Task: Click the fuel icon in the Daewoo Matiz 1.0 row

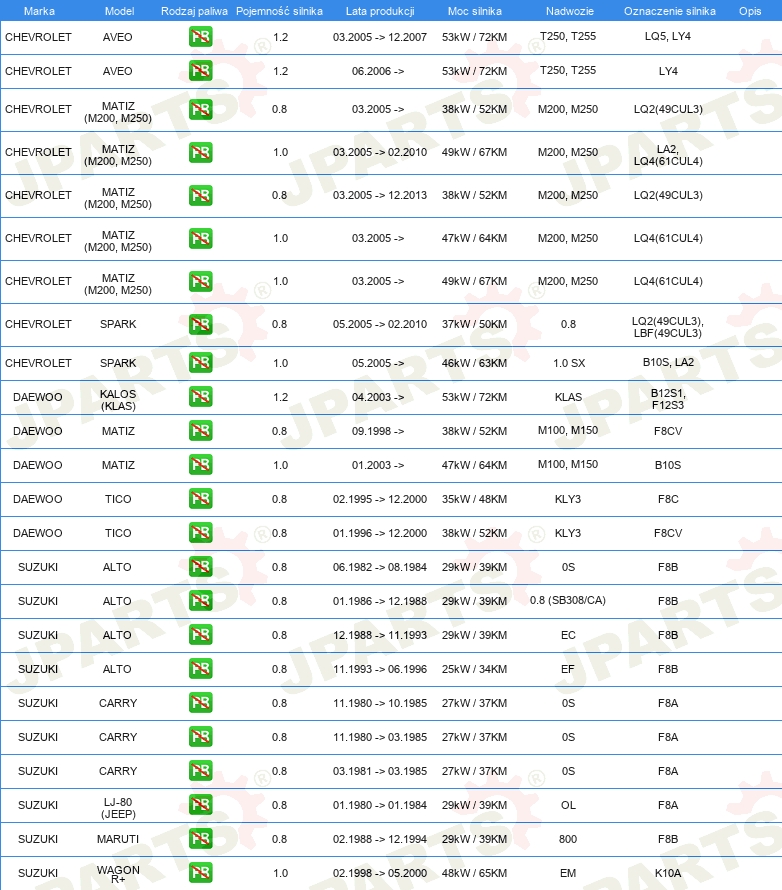Action: [x=200, y=465]
